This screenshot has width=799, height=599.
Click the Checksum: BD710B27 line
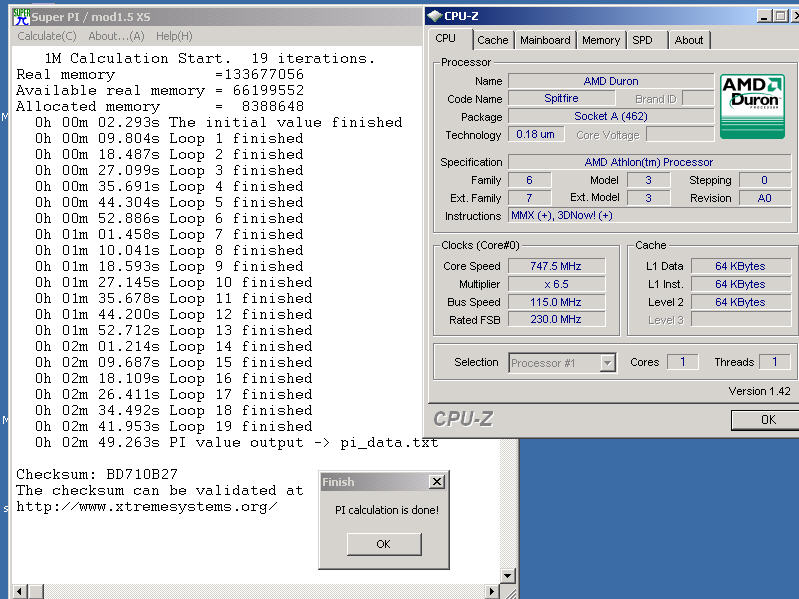(x=97, y=474)
